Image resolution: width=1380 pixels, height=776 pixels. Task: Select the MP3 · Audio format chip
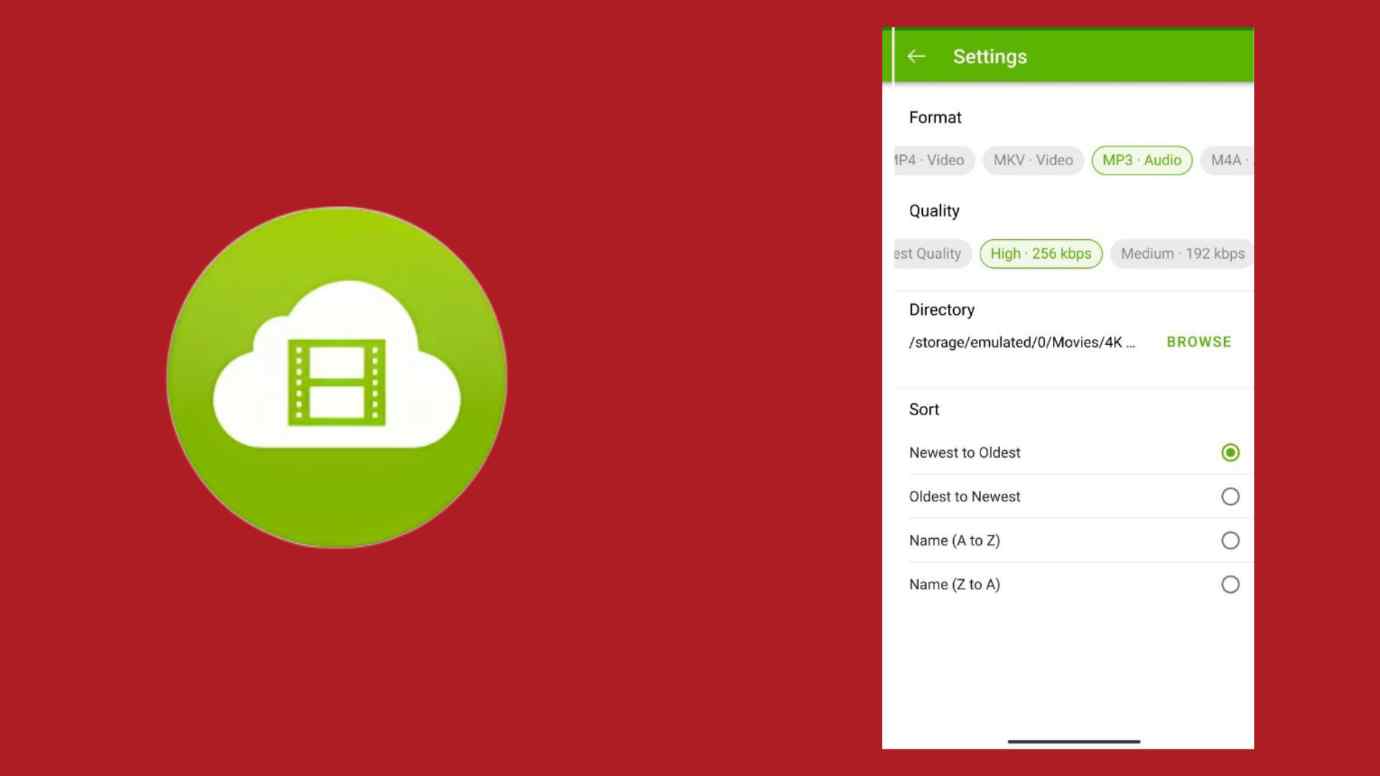[1141, 160]
